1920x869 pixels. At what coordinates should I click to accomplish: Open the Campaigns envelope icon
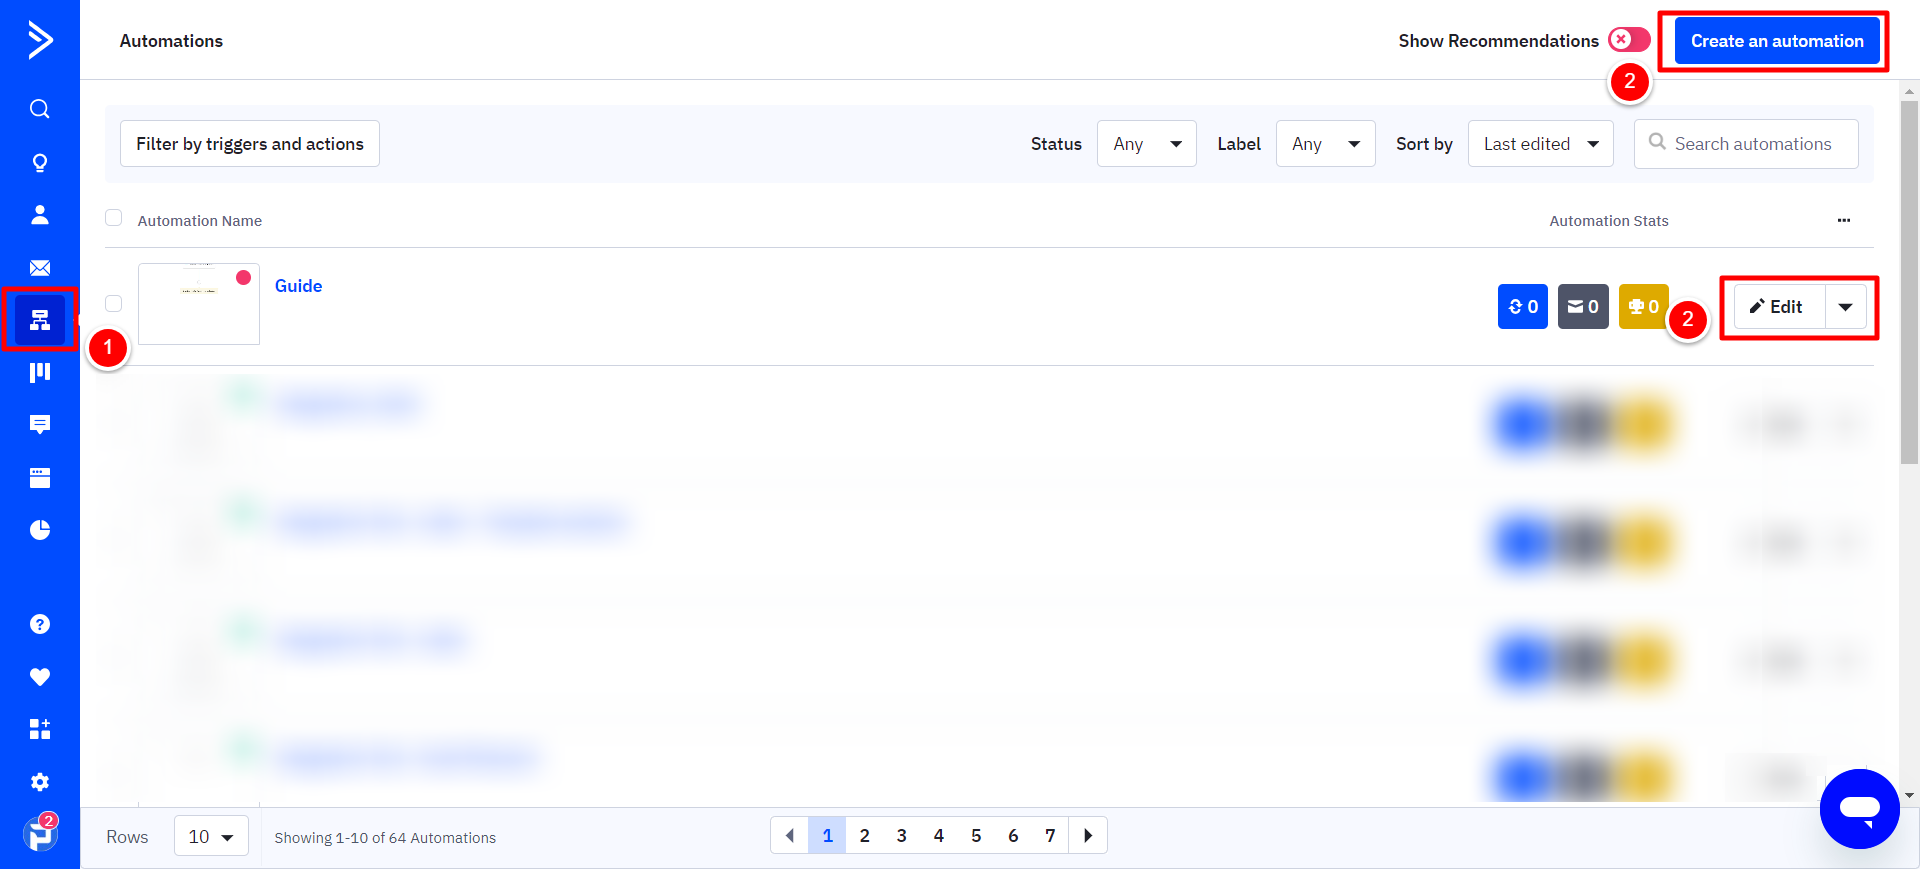coord(40,268)
